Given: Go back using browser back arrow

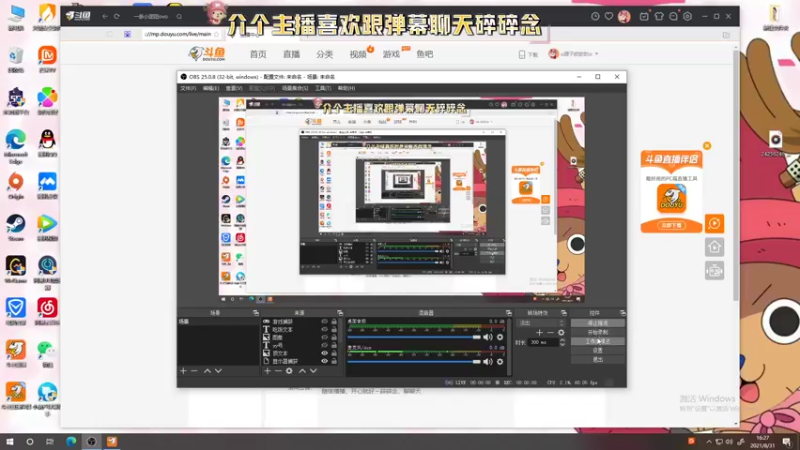Looking at the screenshot, I should click(105, 16).
